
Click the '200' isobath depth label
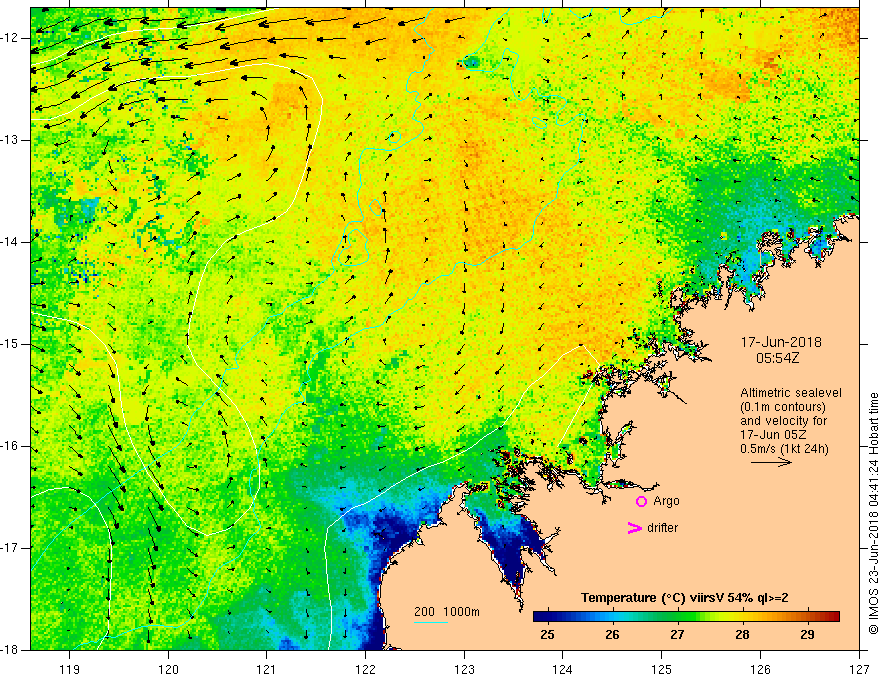tap(424, 612)
